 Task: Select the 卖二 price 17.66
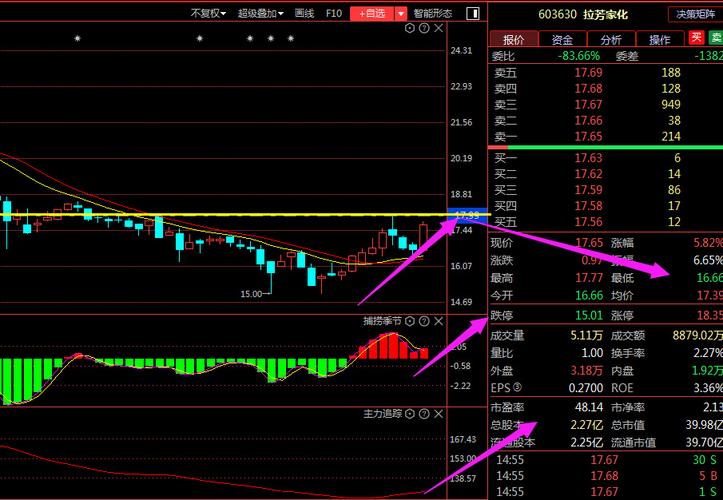click(x=588, y=121)
